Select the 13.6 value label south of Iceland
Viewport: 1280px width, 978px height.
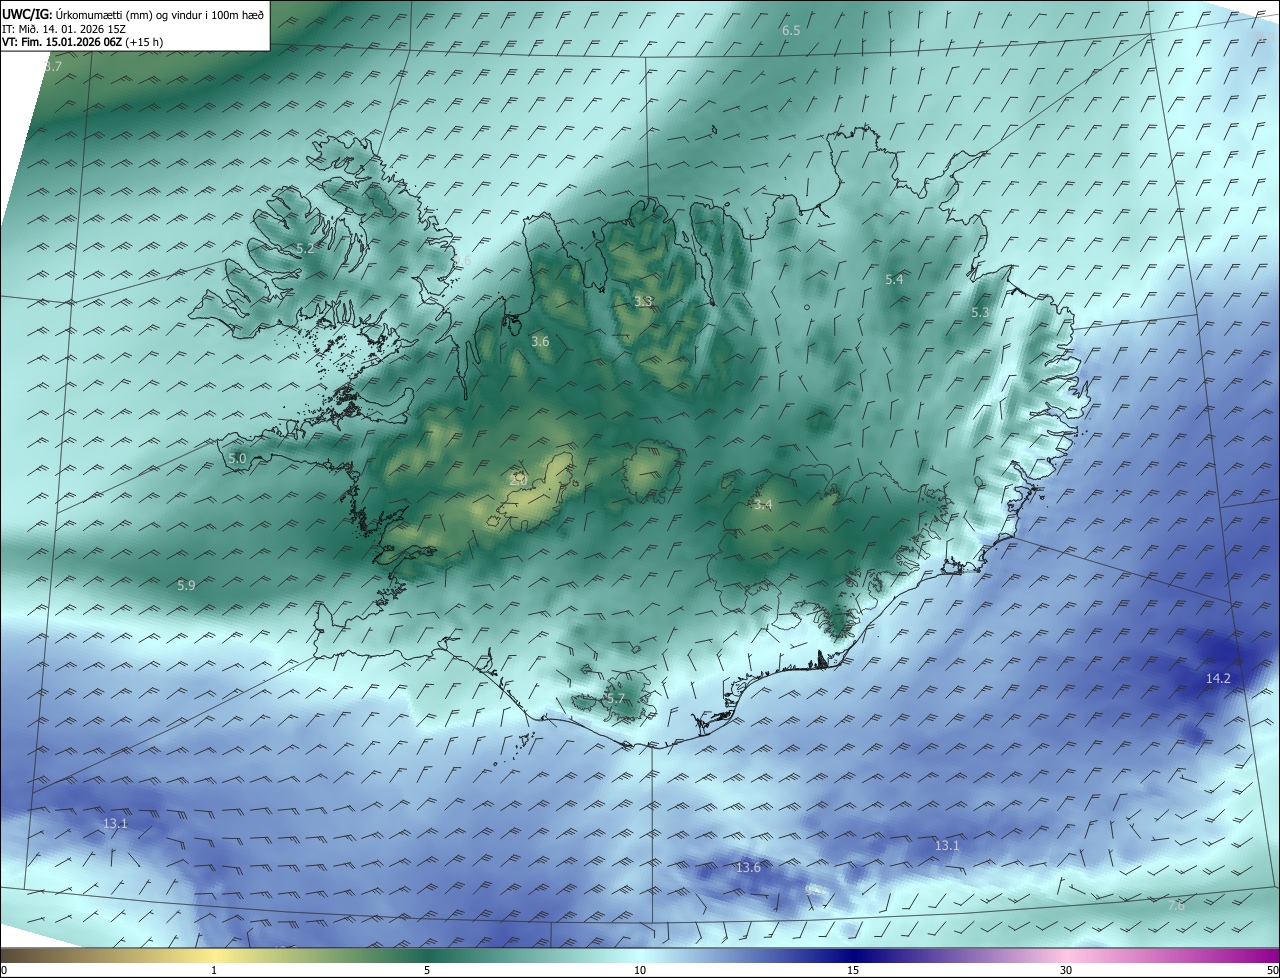click(748, 867)
